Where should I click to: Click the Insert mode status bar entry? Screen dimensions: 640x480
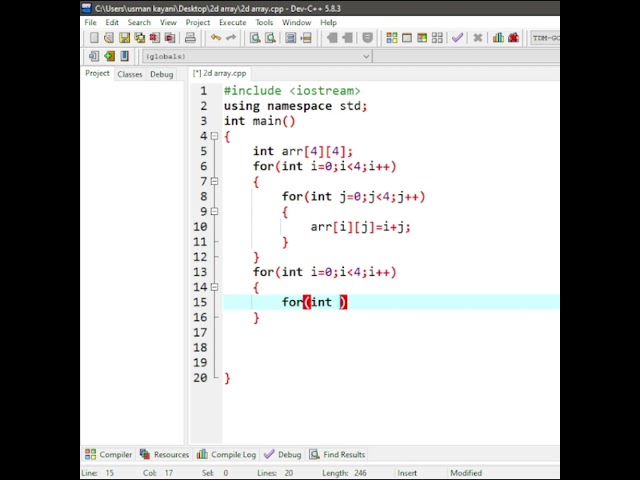407,473
